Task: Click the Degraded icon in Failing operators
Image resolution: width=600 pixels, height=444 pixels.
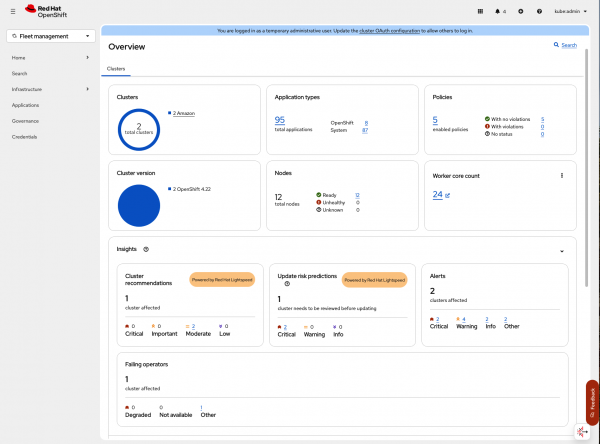Action: pyautogui.click(x=127, y=407)
